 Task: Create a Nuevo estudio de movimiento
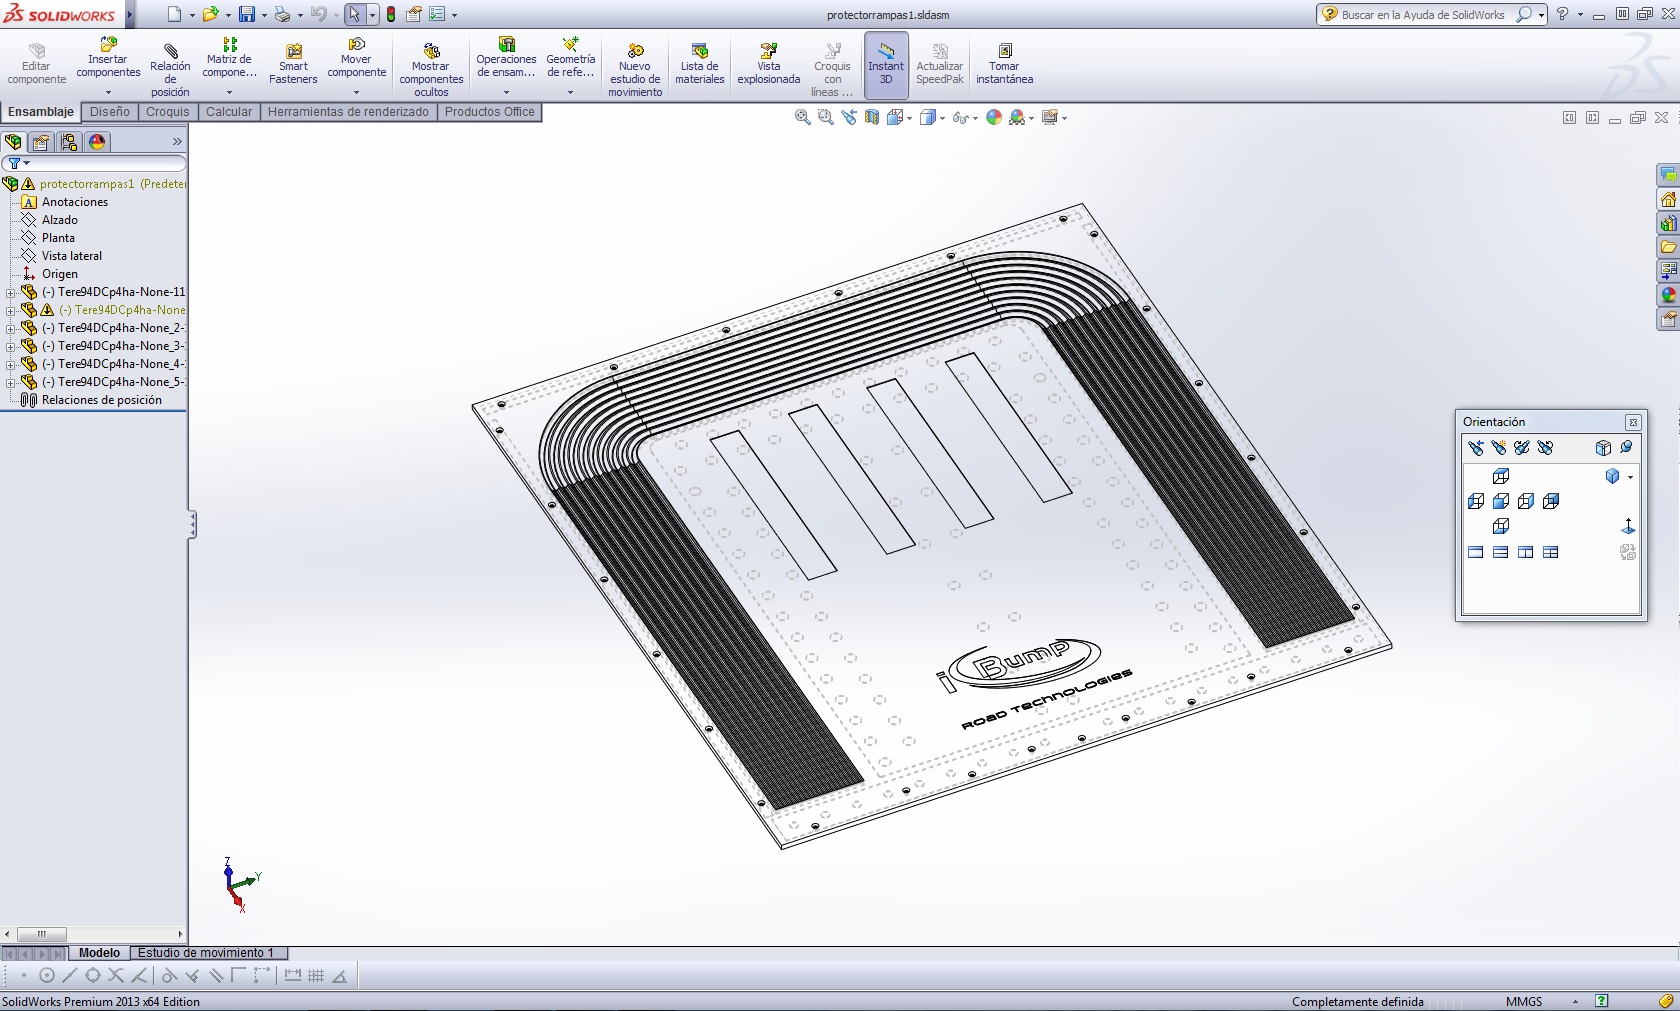[x=635, y=70]
